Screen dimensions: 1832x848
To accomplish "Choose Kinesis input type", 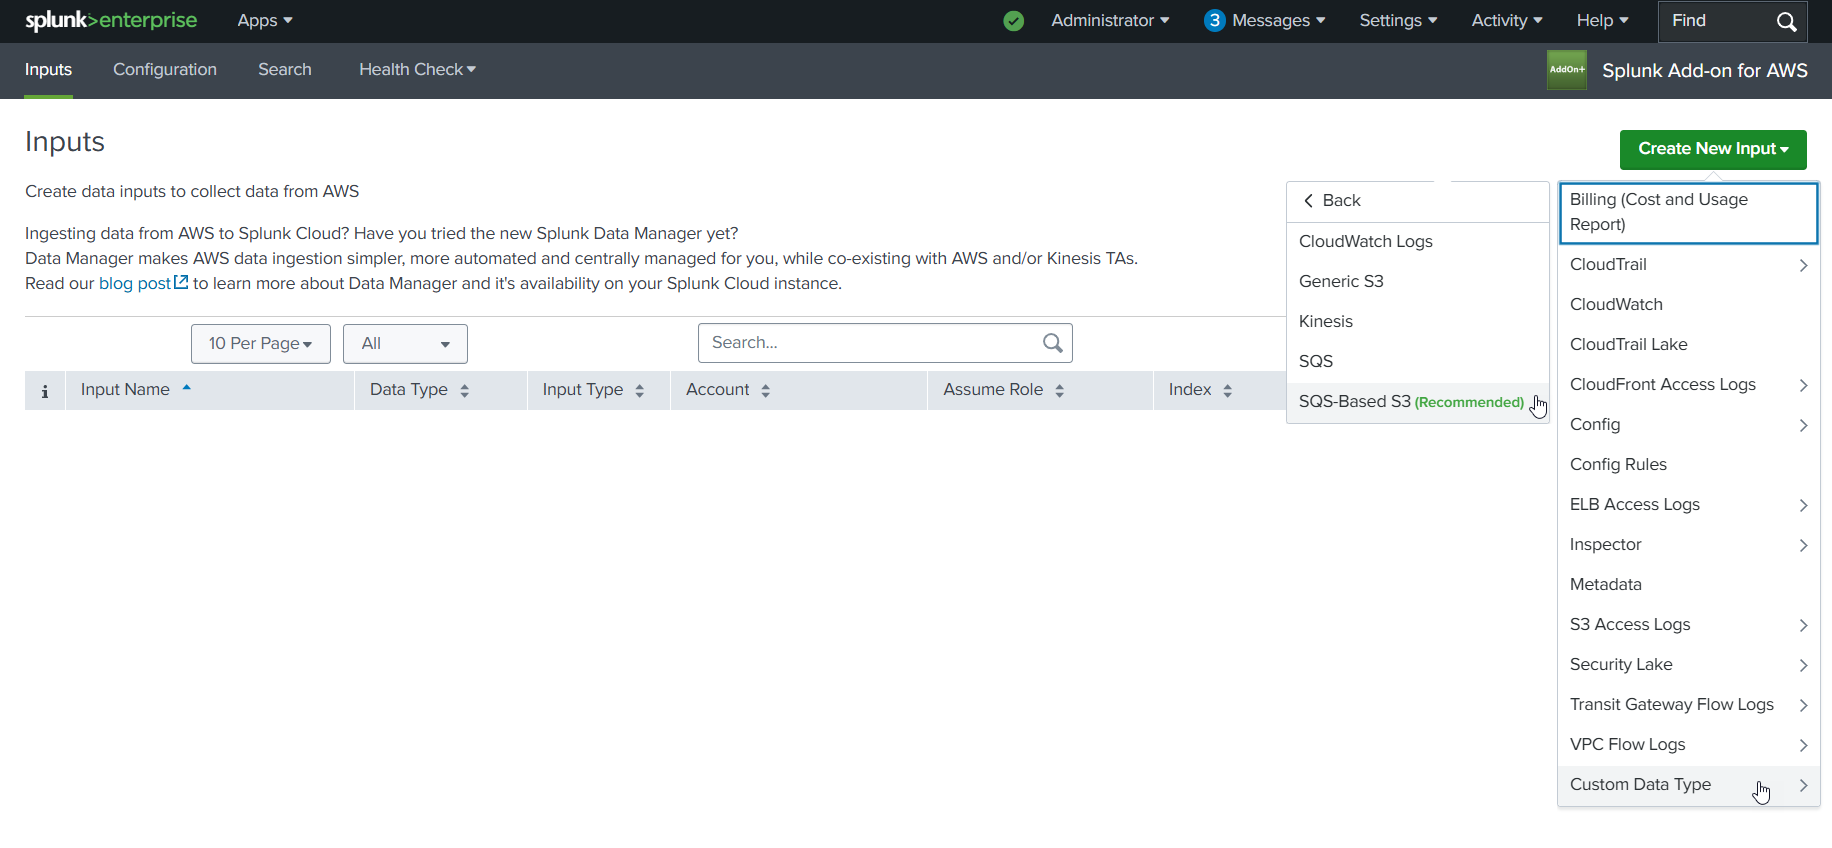I will tap(1417, 322).
